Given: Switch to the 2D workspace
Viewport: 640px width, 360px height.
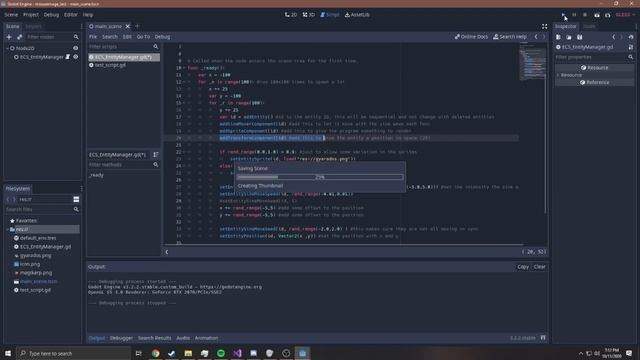Looking at the screenshot, I should pos(291,15).
